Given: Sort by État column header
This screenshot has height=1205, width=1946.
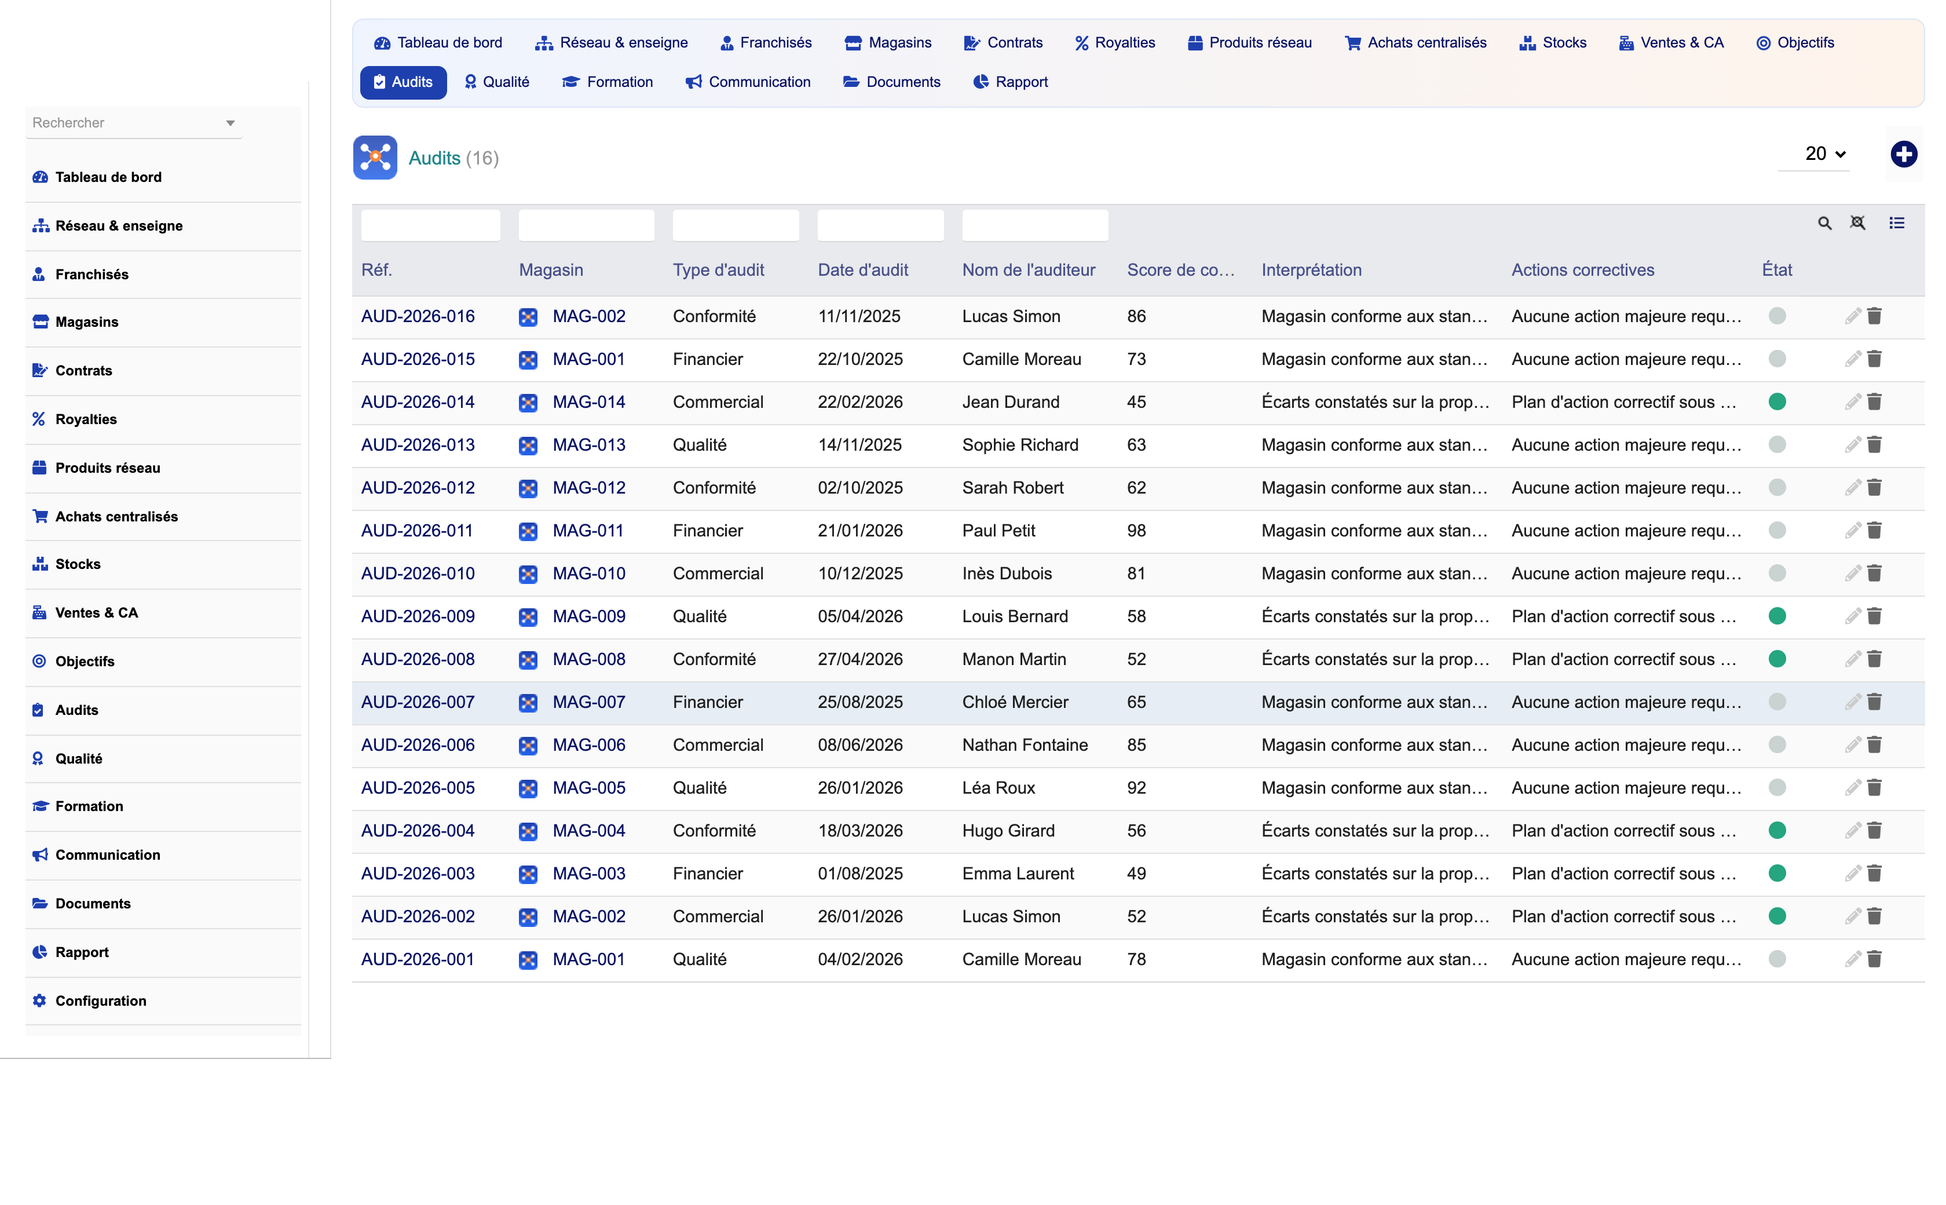Looking at the screenshot, I should [x=1776, y=270].
